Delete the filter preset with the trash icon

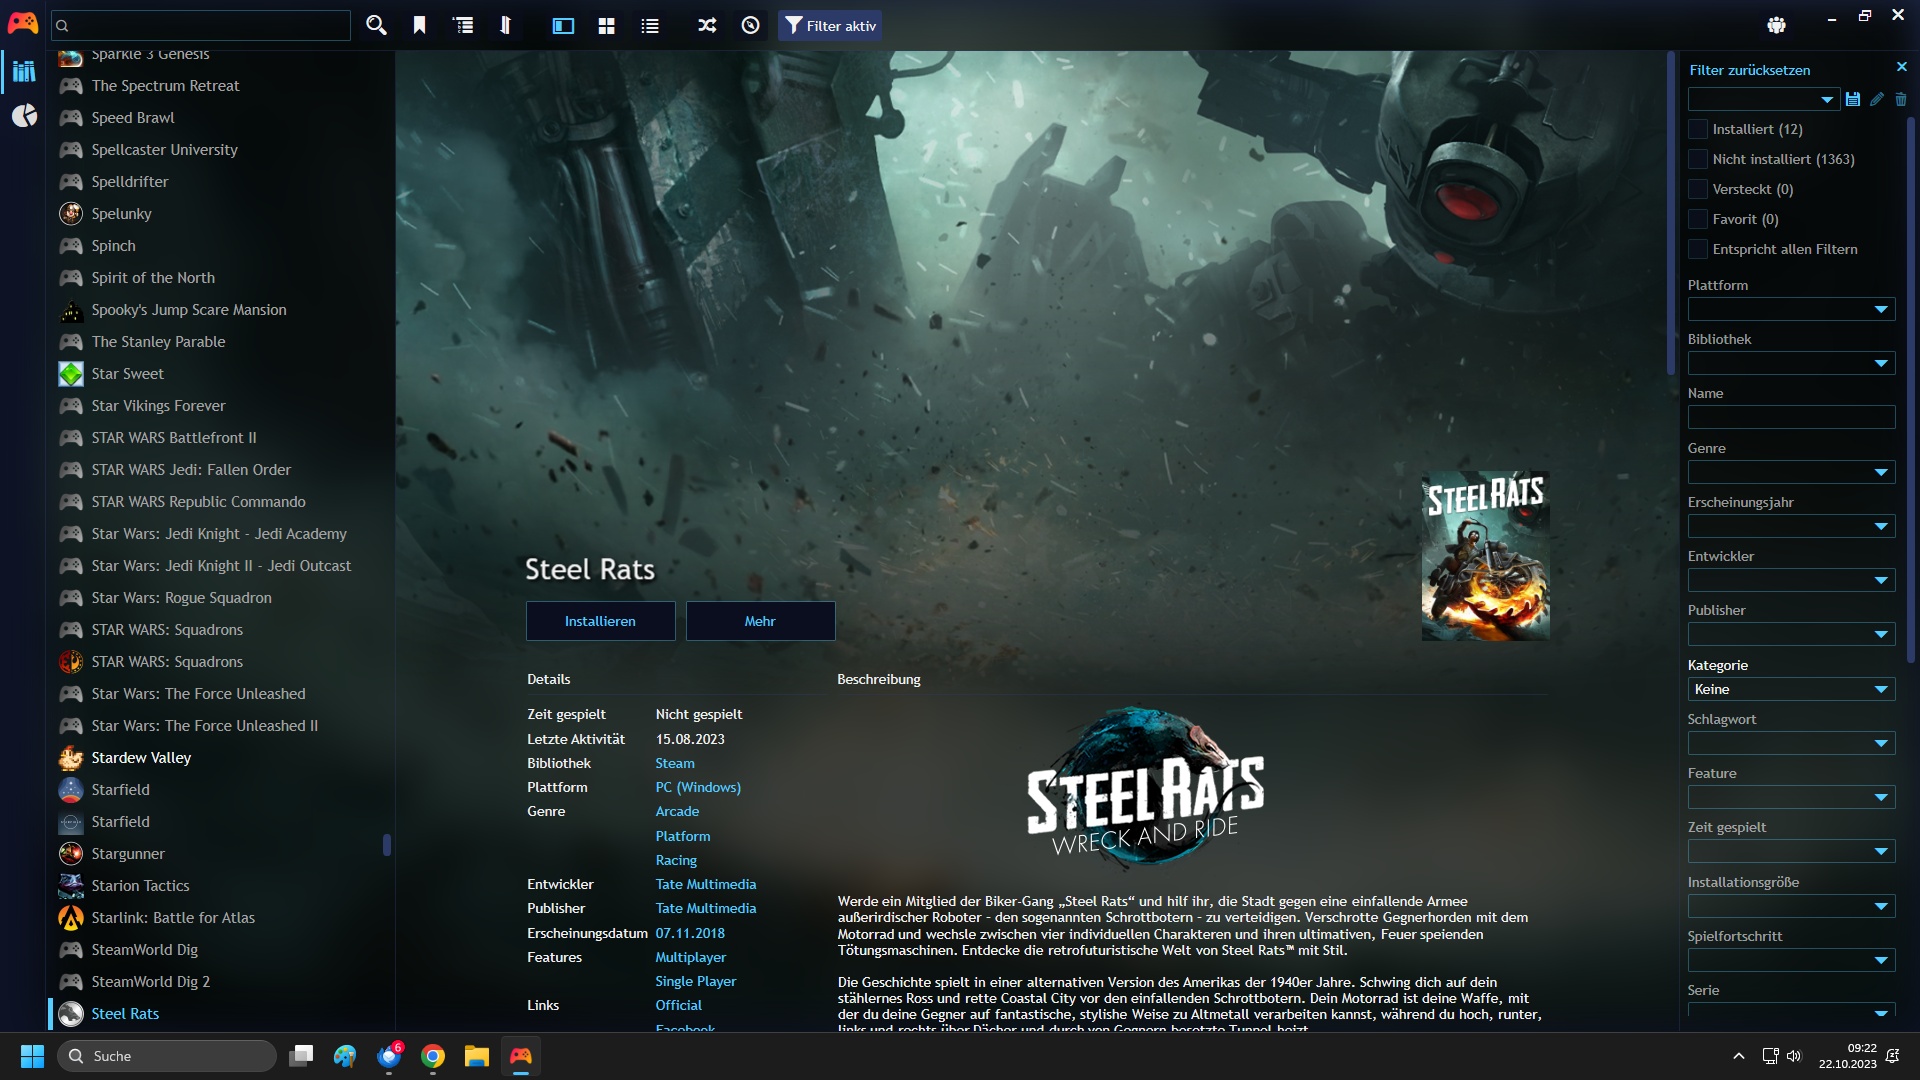1901,99
